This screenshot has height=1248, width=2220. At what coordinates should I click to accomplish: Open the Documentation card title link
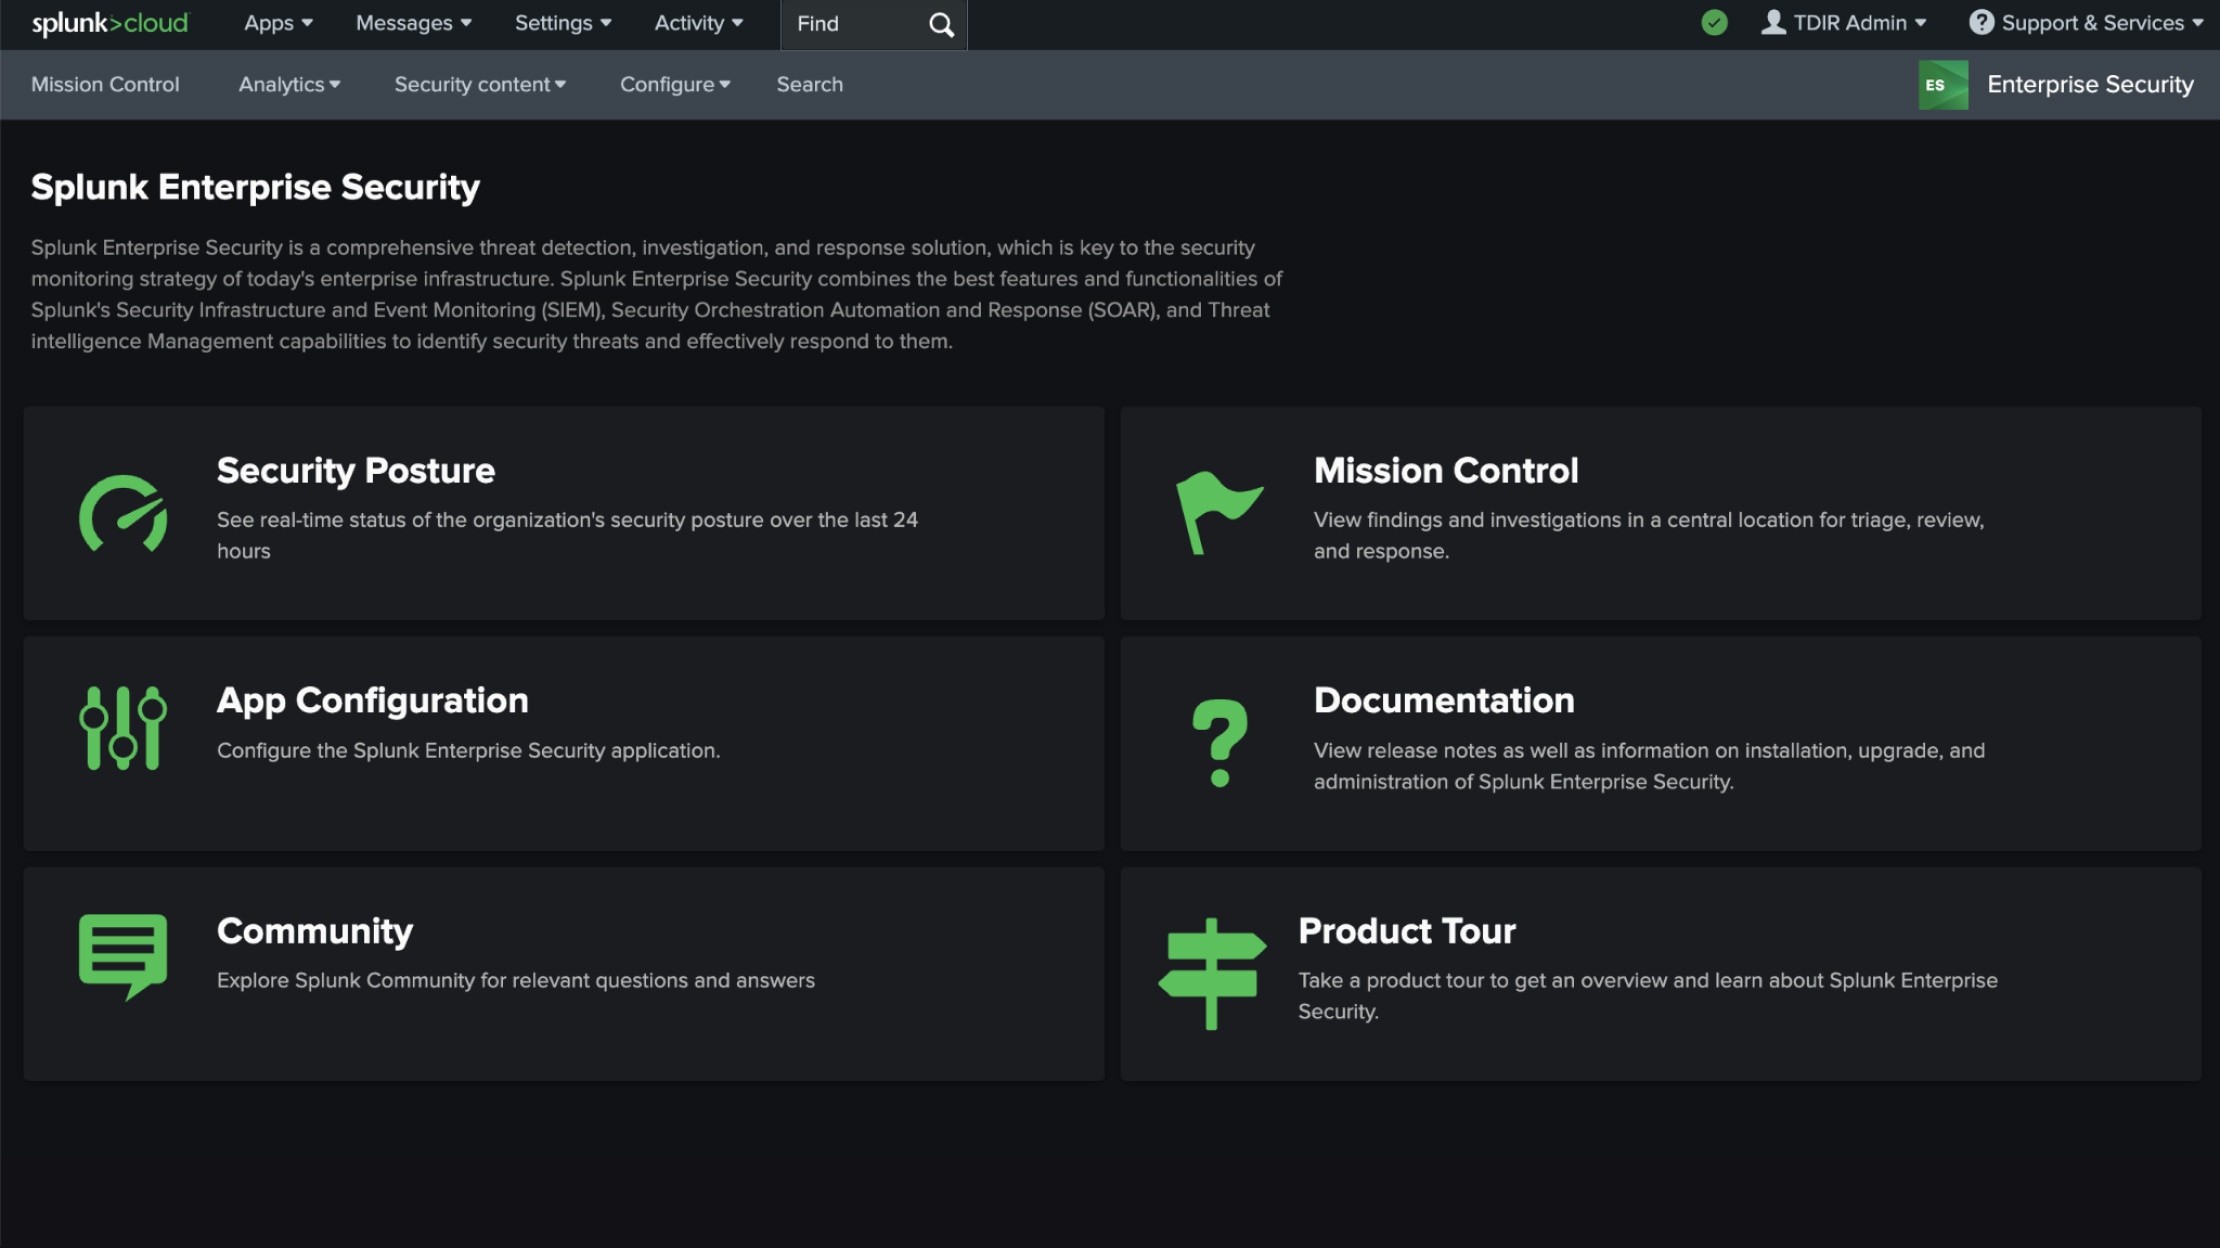click(x=1443, y=700)
